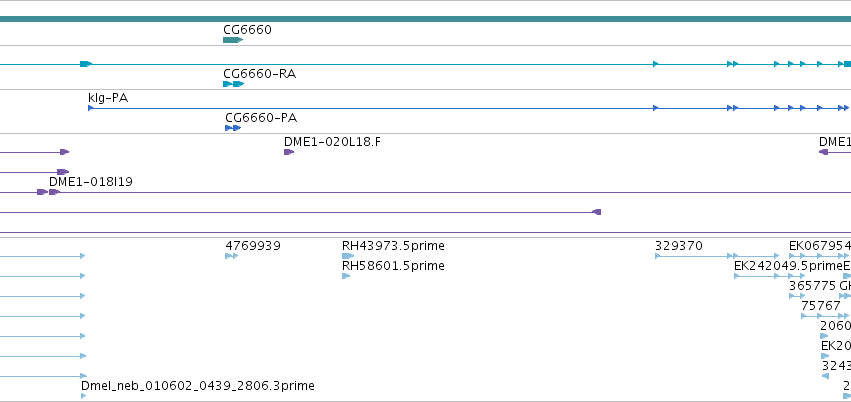The image size is (851, 402).
Task: Select the 4769939 EST glyph
Action: point(232,256)
